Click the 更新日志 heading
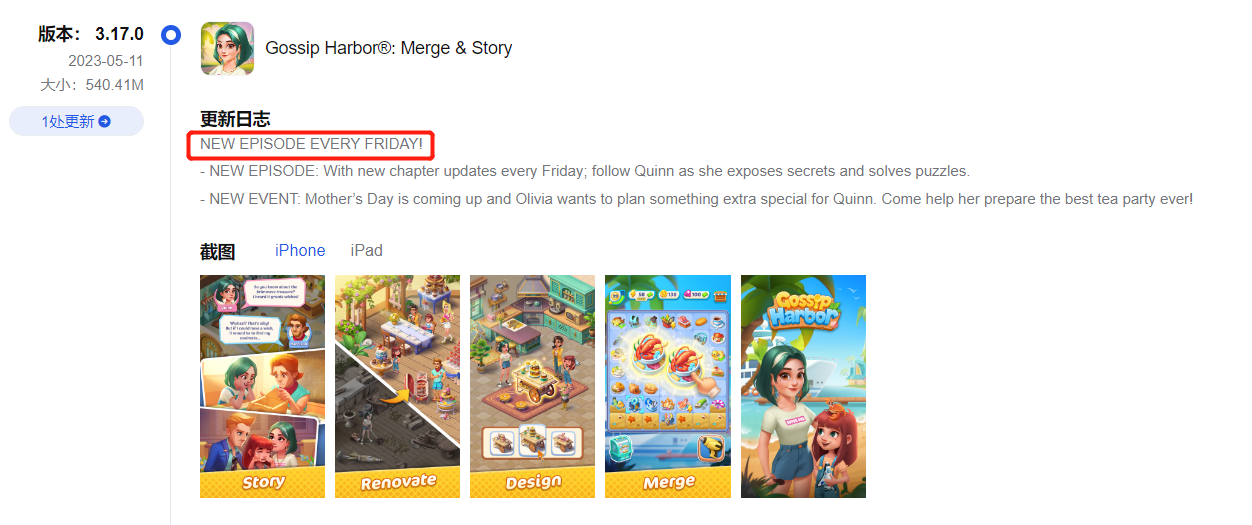Screen dimensions: 1252x525 coord(235,120)
